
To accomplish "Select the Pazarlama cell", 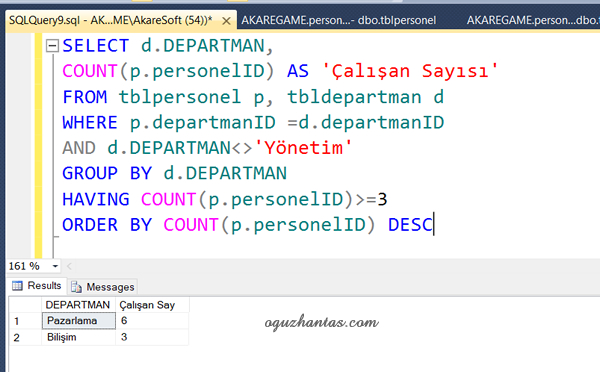I will point(78,321).
